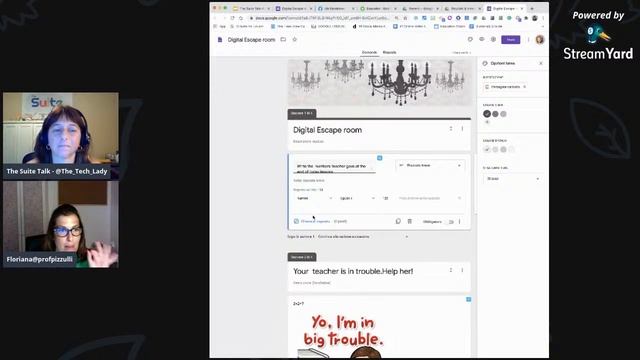The image size is (640, 360).
Task: Switch to the first browser tab
Action: coord(251,8)
